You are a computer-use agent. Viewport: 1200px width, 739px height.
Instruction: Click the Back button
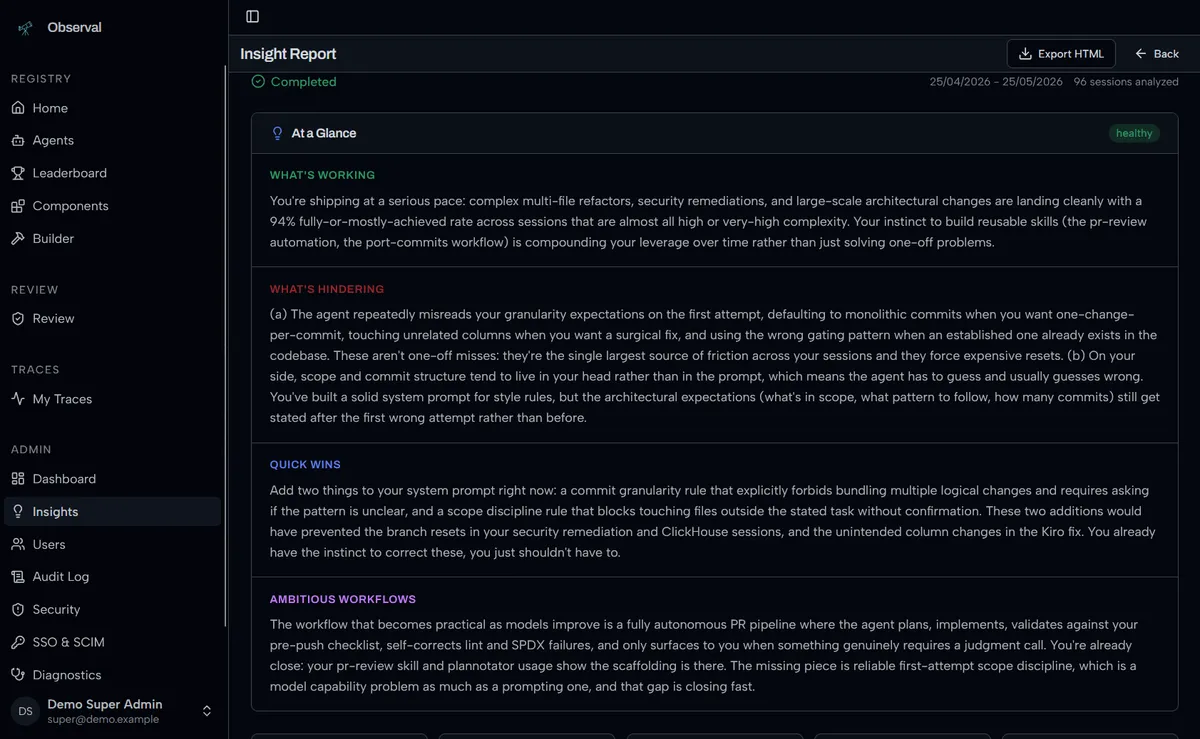coord(1157,54)
